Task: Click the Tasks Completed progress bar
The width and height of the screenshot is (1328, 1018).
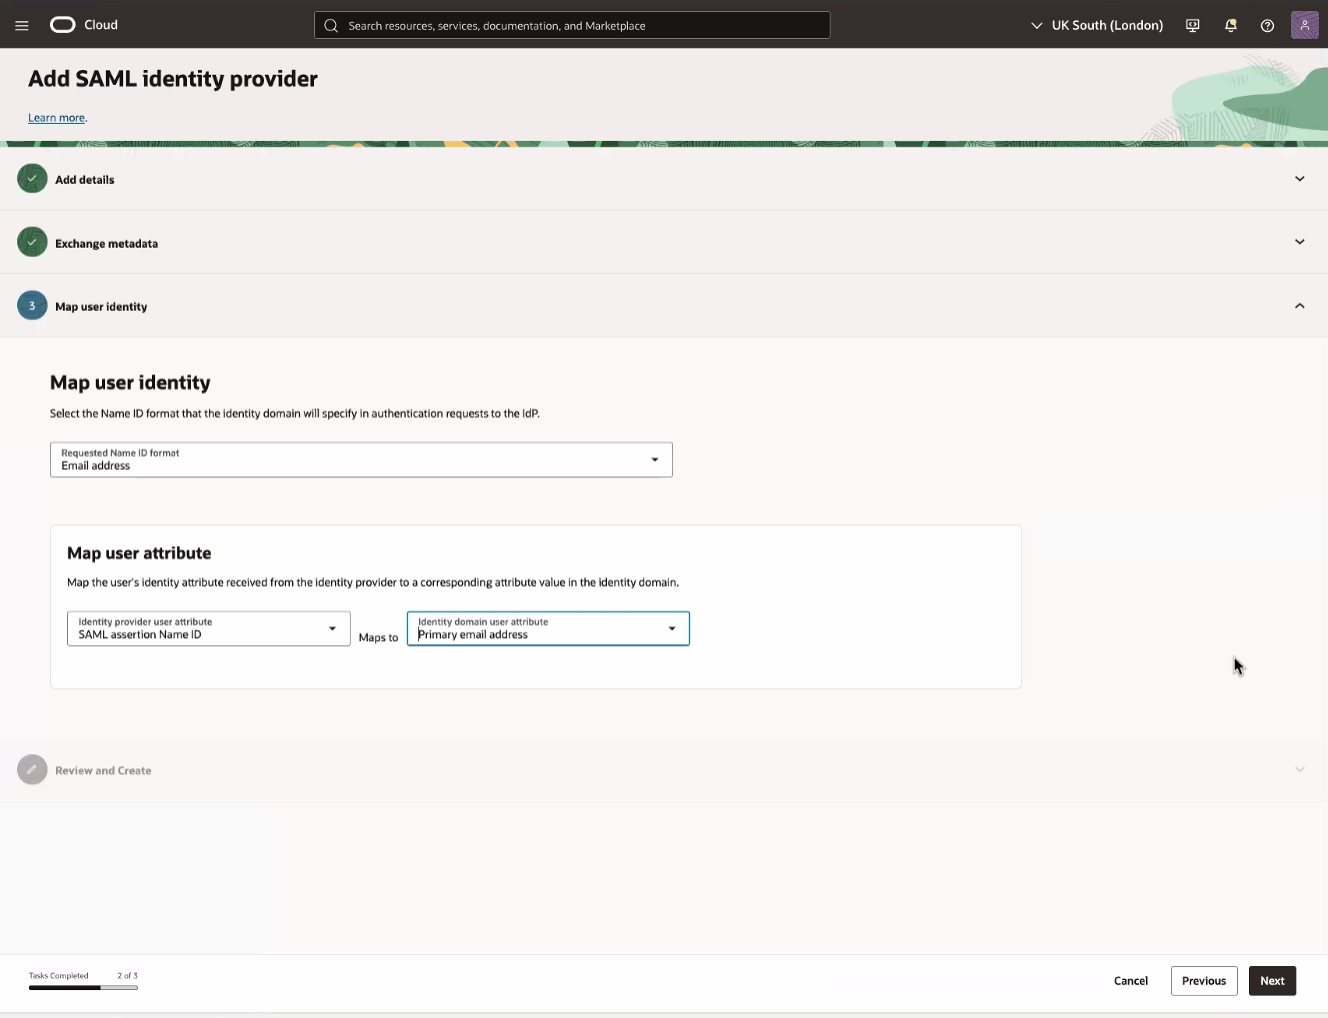Action: pyautogui.click(x=83, y=987)
